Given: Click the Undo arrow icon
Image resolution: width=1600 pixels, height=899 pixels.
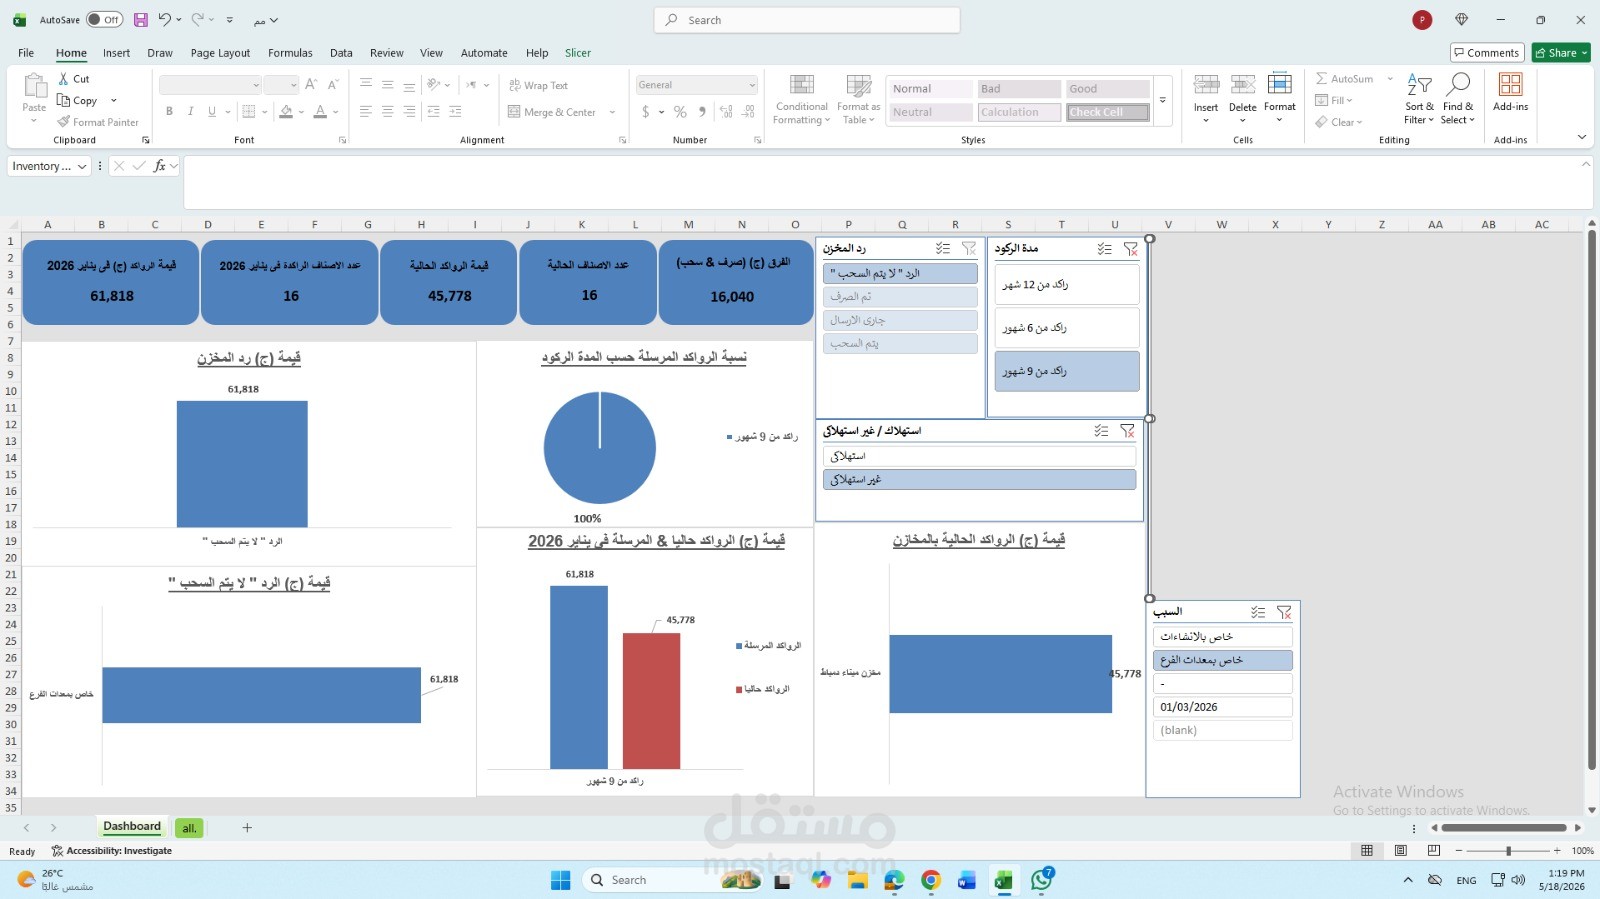Looking at the screenshot, I should click(164, 19).
